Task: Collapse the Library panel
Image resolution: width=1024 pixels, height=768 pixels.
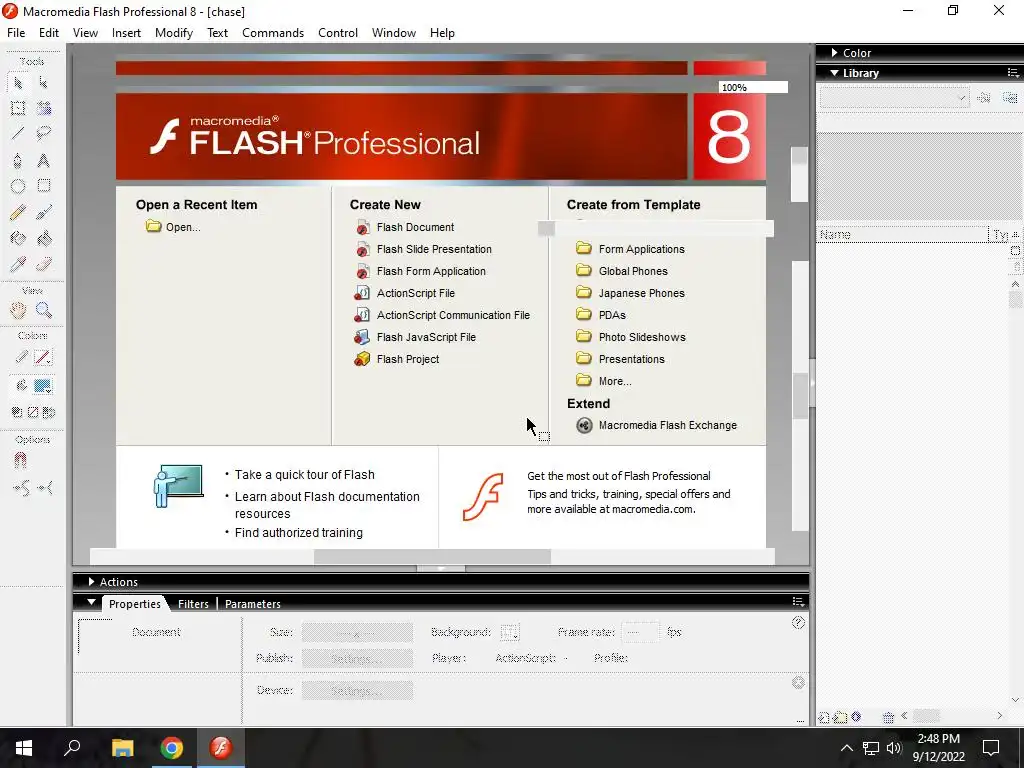Action: tap(835, 73)
